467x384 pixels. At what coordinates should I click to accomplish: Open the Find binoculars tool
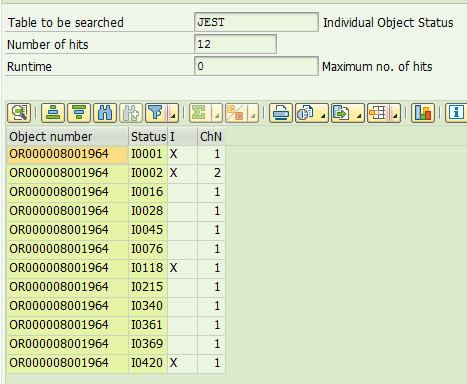pos(105,113)
